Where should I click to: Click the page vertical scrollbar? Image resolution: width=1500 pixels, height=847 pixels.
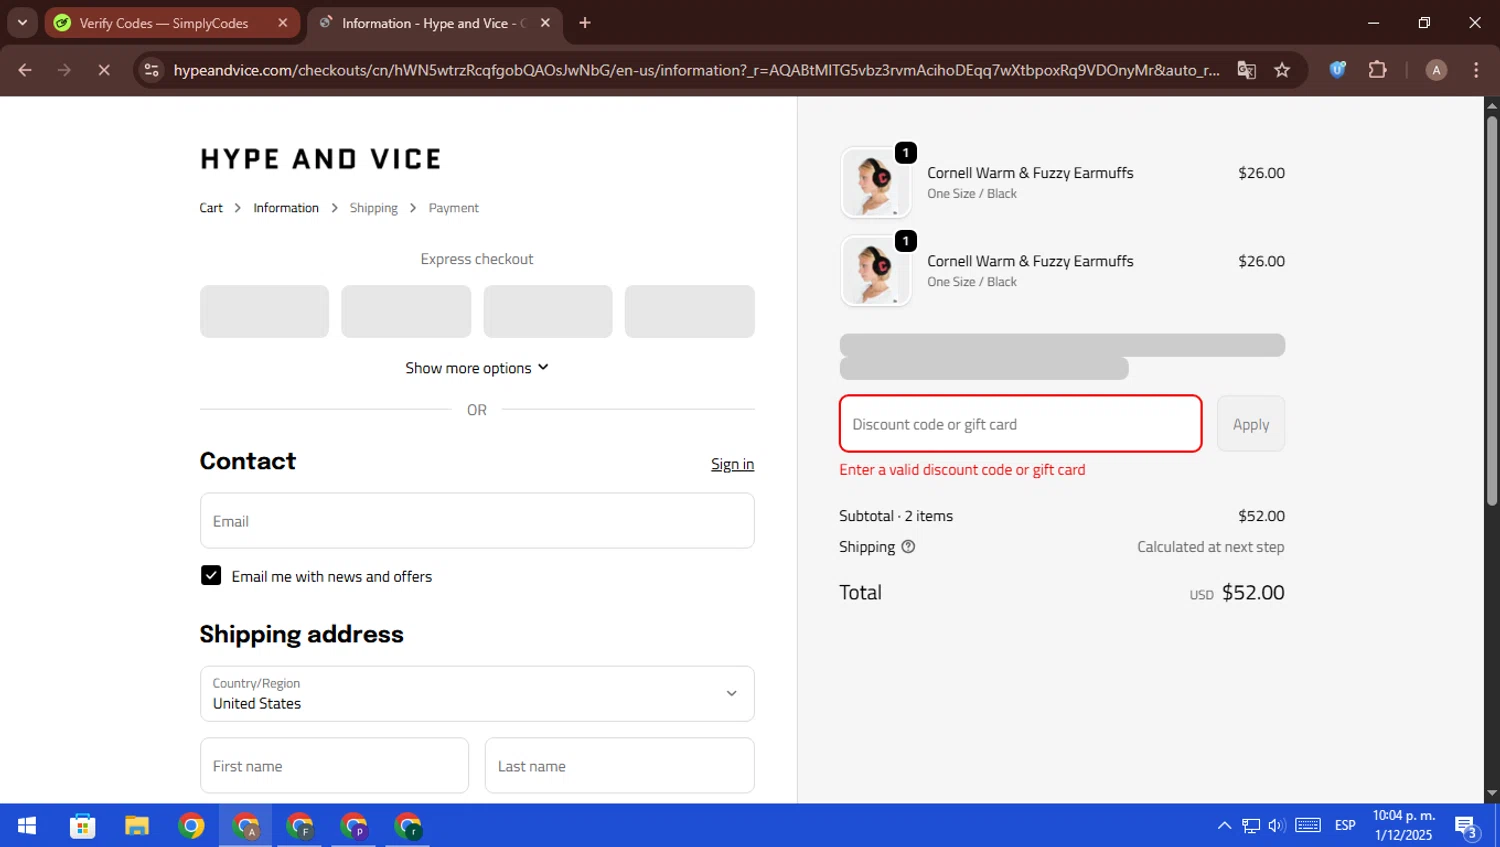(1491, 310)
